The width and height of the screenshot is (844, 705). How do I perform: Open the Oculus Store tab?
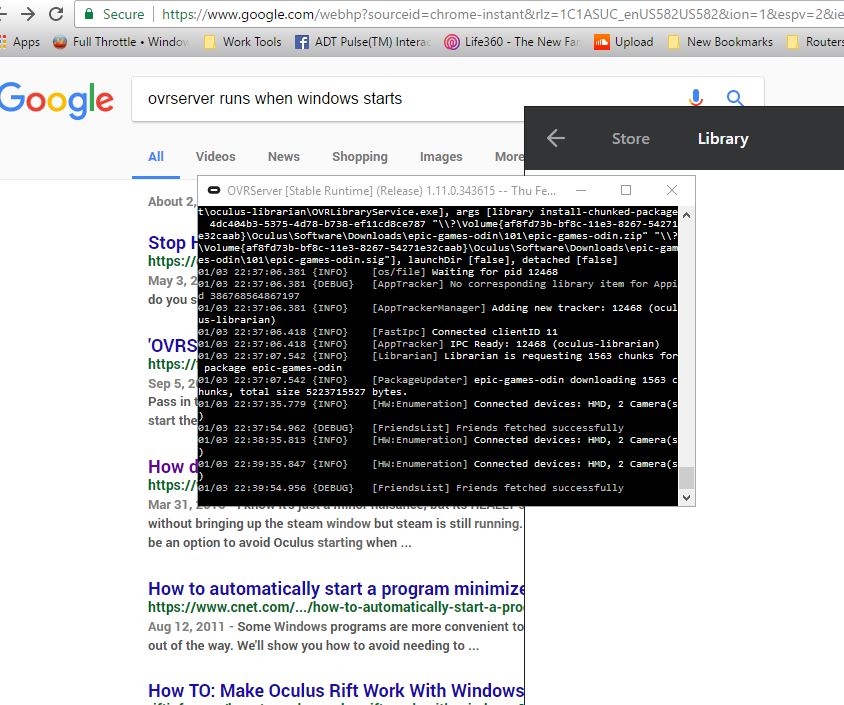pyautogui.click(x=630, y=138)
